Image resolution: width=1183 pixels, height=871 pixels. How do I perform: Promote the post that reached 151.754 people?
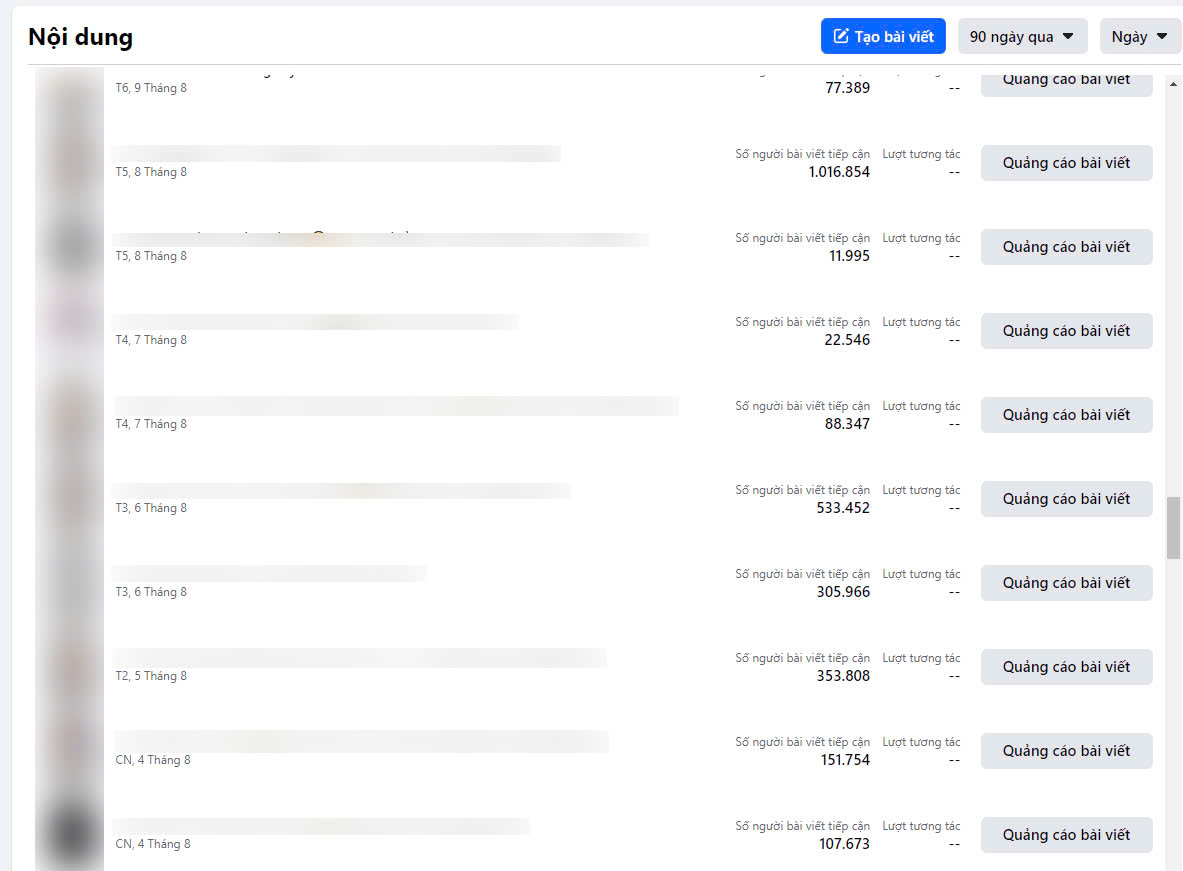coord(1066,751)
